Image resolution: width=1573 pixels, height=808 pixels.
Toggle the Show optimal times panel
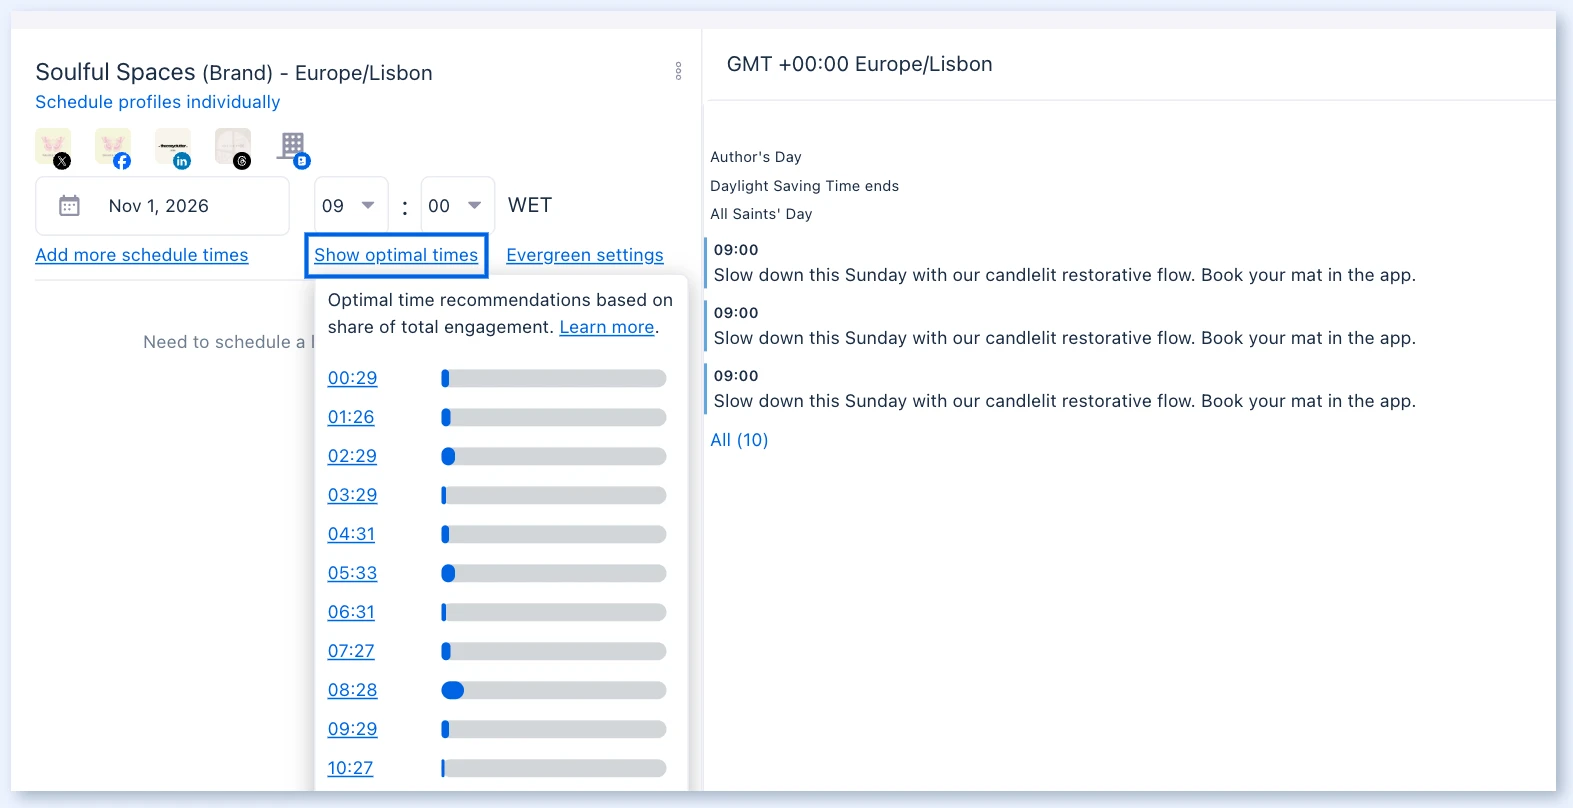click(x=396, y=255)
